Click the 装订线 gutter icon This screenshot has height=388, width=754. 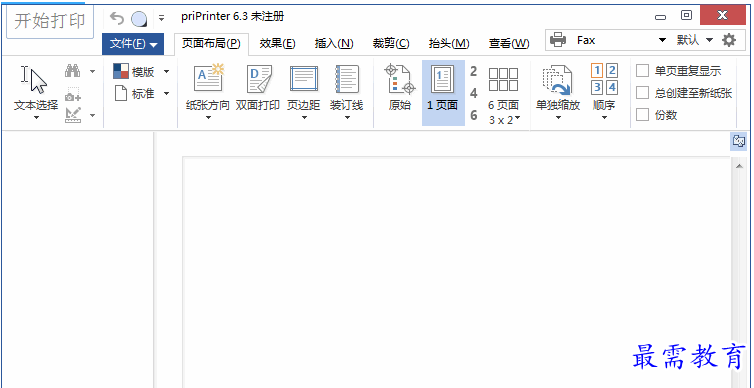click(x=346, y=79)
